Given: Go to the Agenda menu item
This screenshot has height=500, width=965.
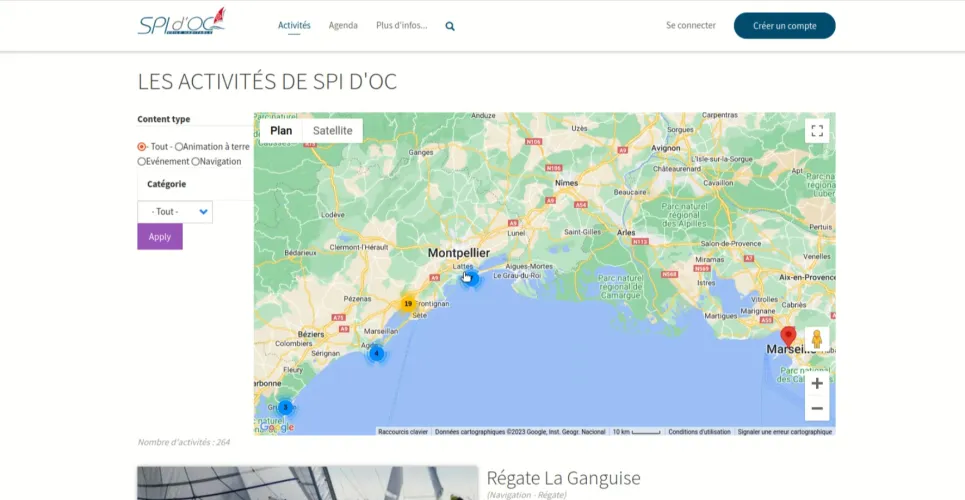Looking at the screenshot, I should (343, 26).
